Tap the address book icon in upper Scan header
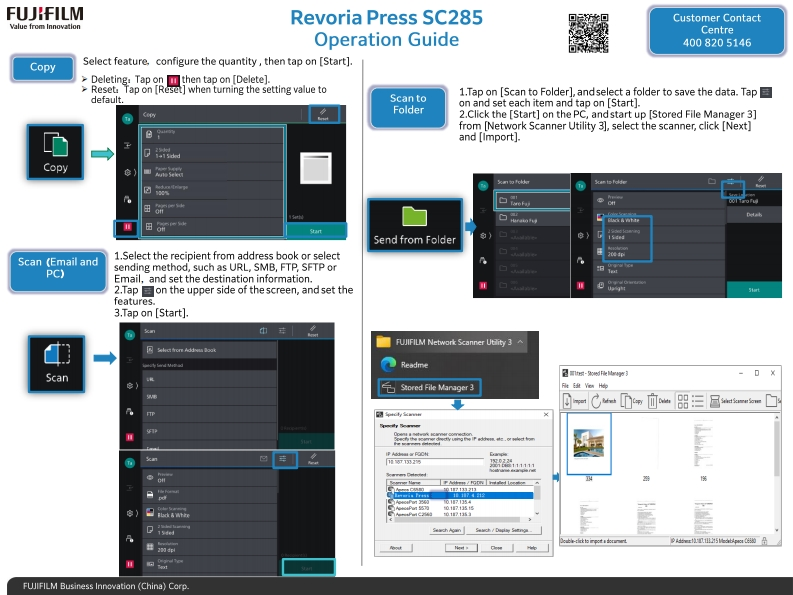Screen dimensions: 793x595 [263, 331]
